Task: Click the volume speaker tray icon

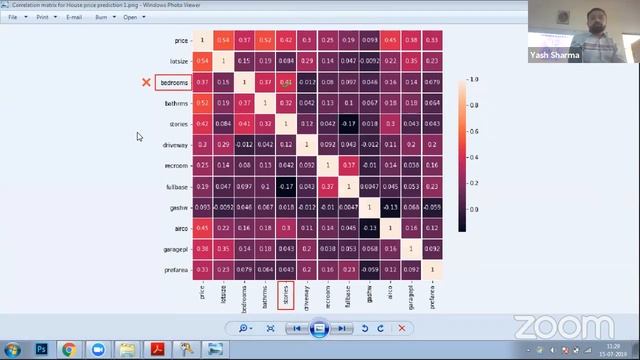Action: (552, 350)
